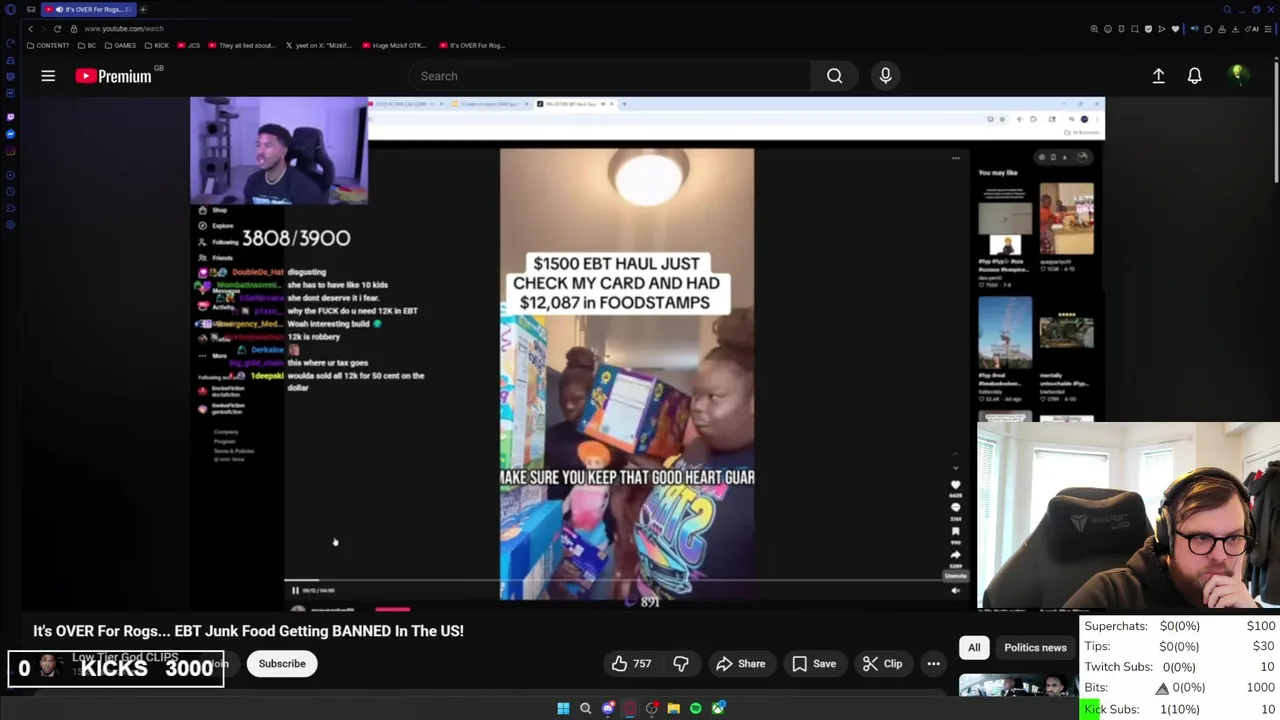
Task: Pause the embedded video playback
Action: point(295,590)
